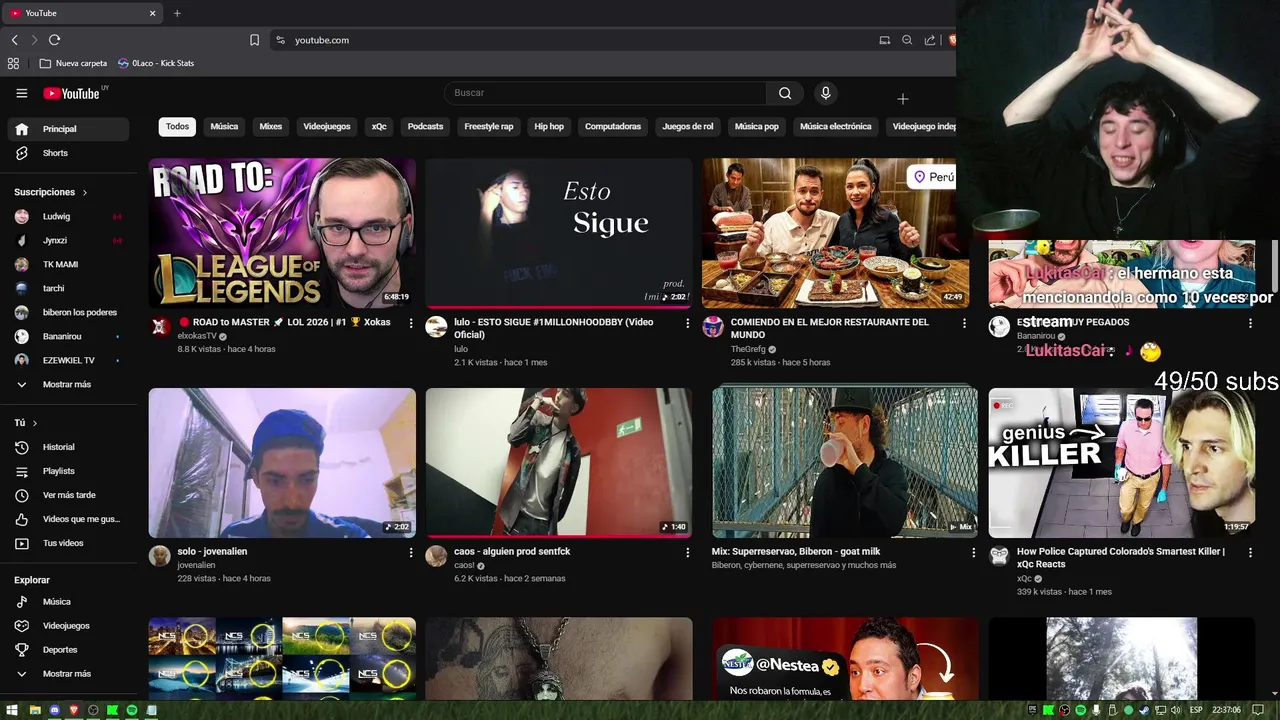Open more options for the xQc Reacts video
The height and width of the screenshot is (720, 1280).
coord(1250,552)
